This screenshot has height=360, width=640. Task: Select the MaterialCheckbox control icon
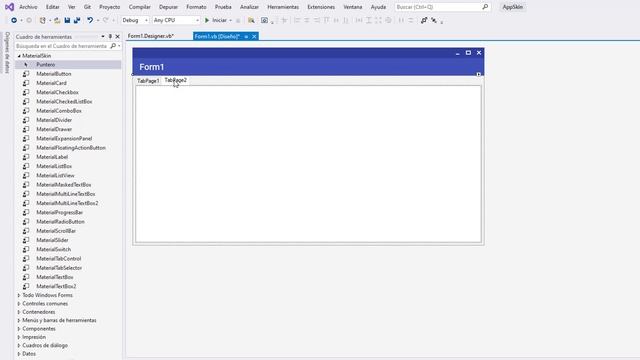pyautogui.click(x=26, y=92)
